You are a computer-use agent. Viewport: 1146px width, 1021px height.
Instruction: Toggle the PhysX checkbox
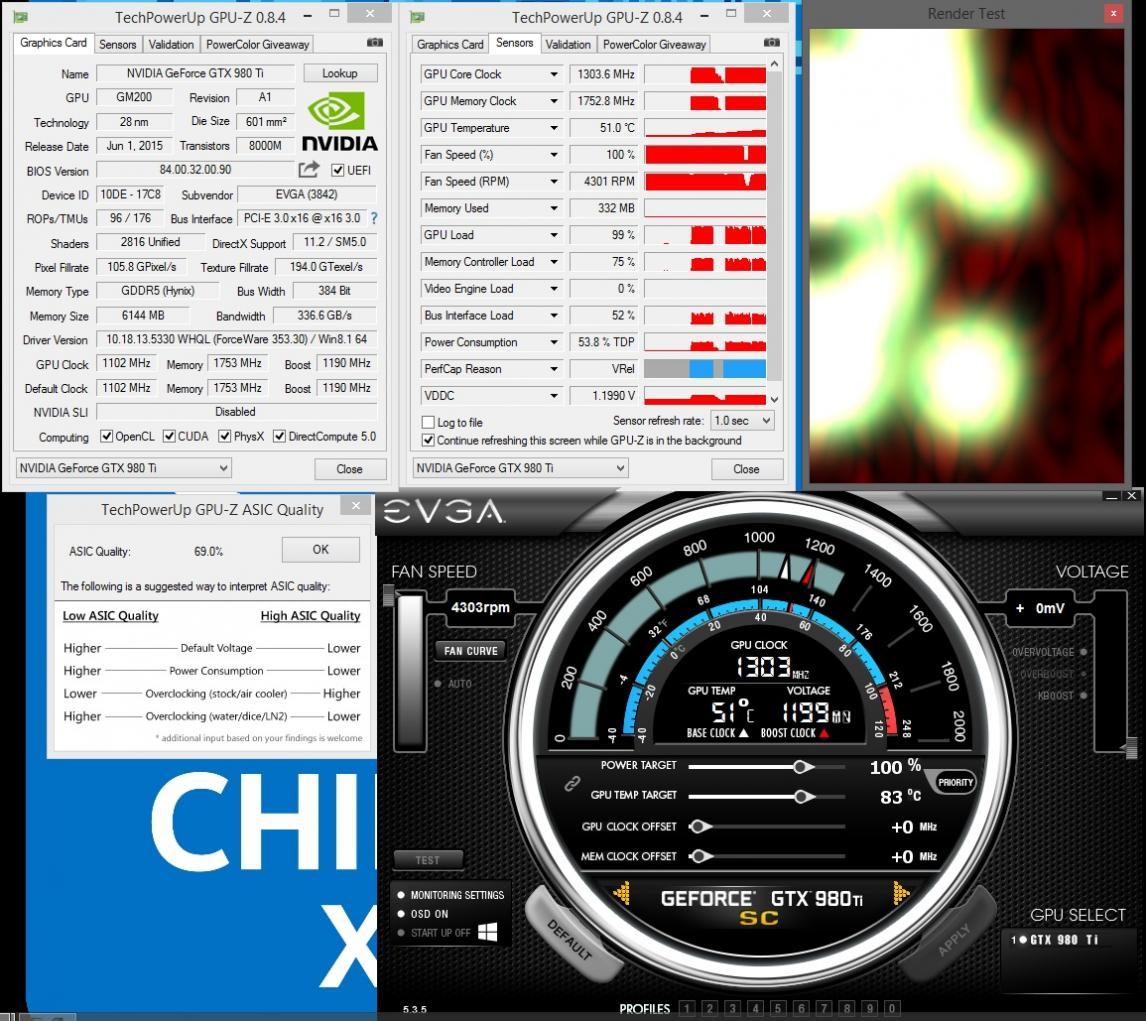click(x=224, y=436)
